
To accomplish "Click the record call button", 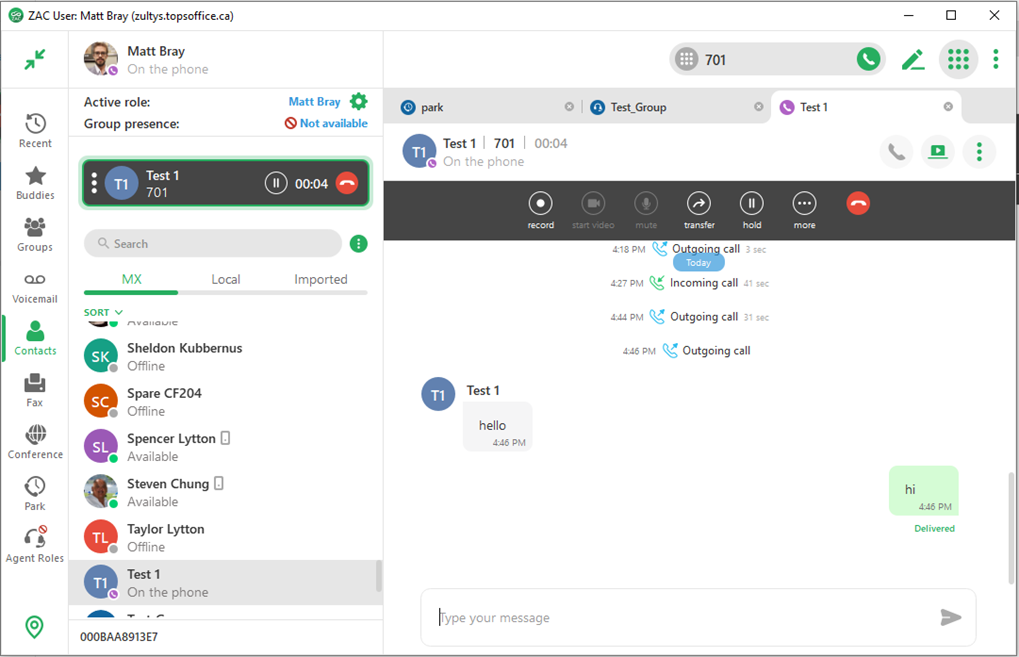I will pos(540,204).
